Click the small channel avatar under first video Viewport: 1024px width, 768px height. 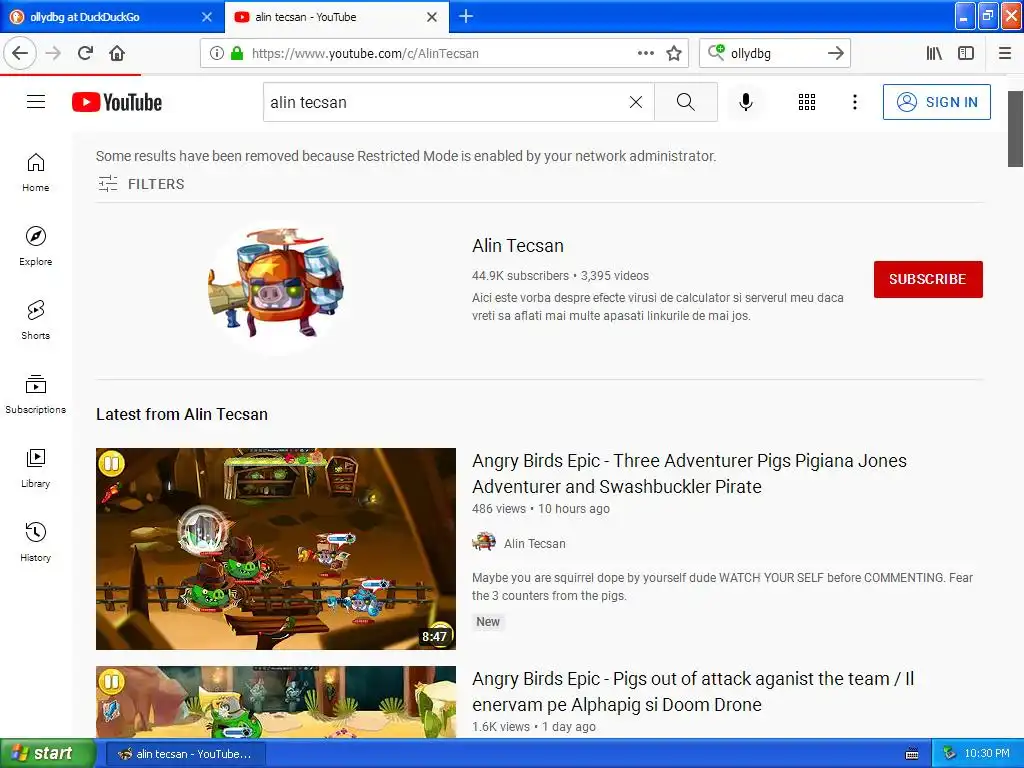[484, 542]
